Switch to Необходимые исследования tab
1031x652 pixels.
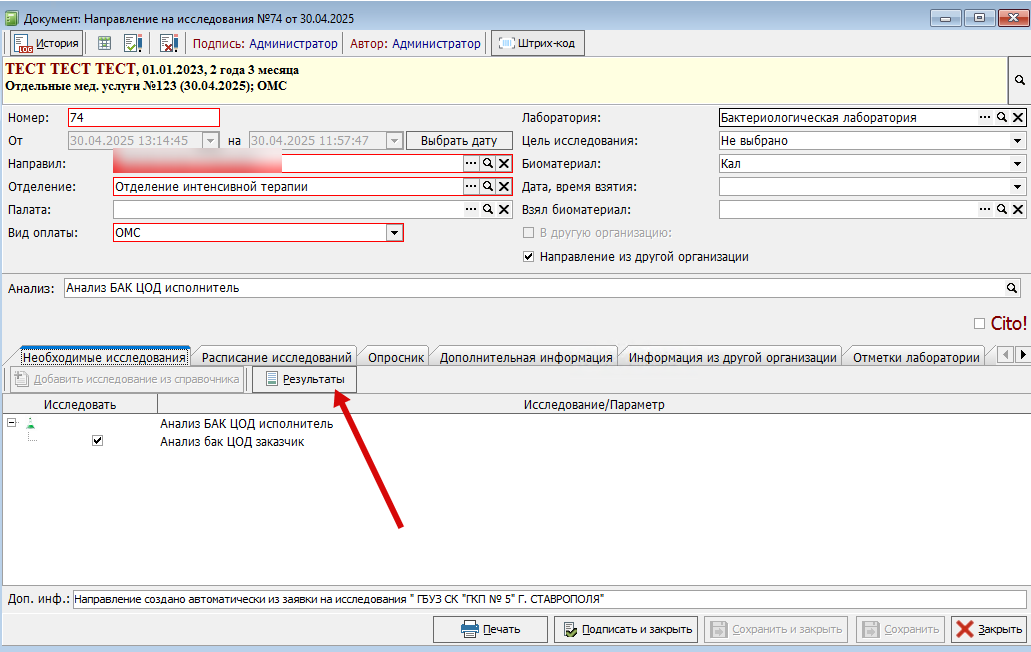[105, 357]
